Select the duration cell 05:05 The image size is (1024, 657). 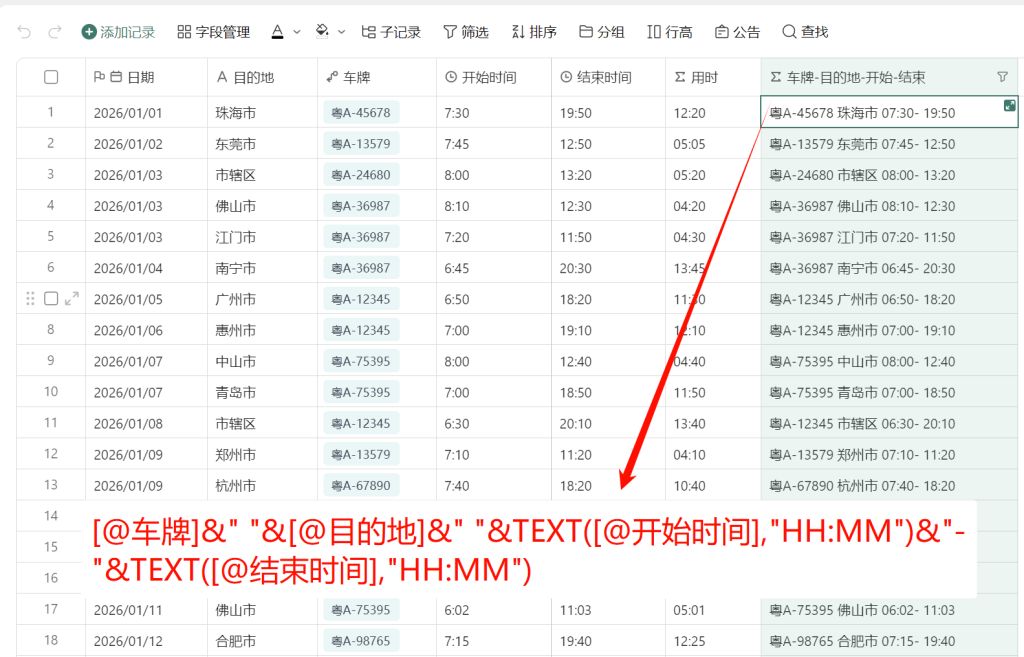713,144
